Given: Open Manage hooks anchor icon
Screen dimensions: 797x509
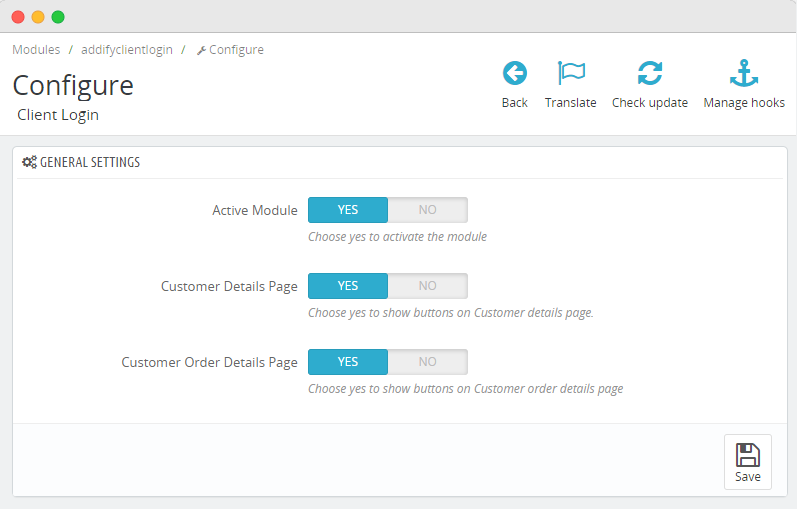Looking at the screenshot, I should tap(744, 74).
